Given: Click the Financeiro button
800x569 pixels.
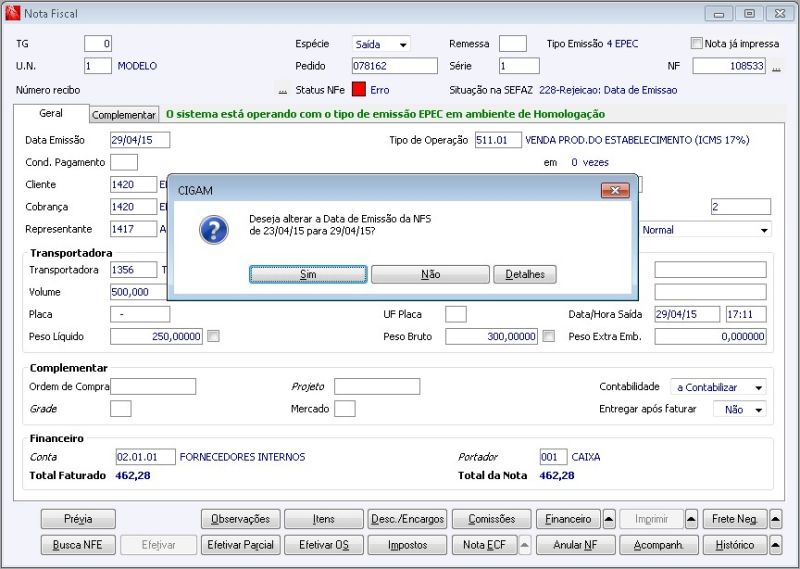Looking at the screenshot, I should pos(568,519).
